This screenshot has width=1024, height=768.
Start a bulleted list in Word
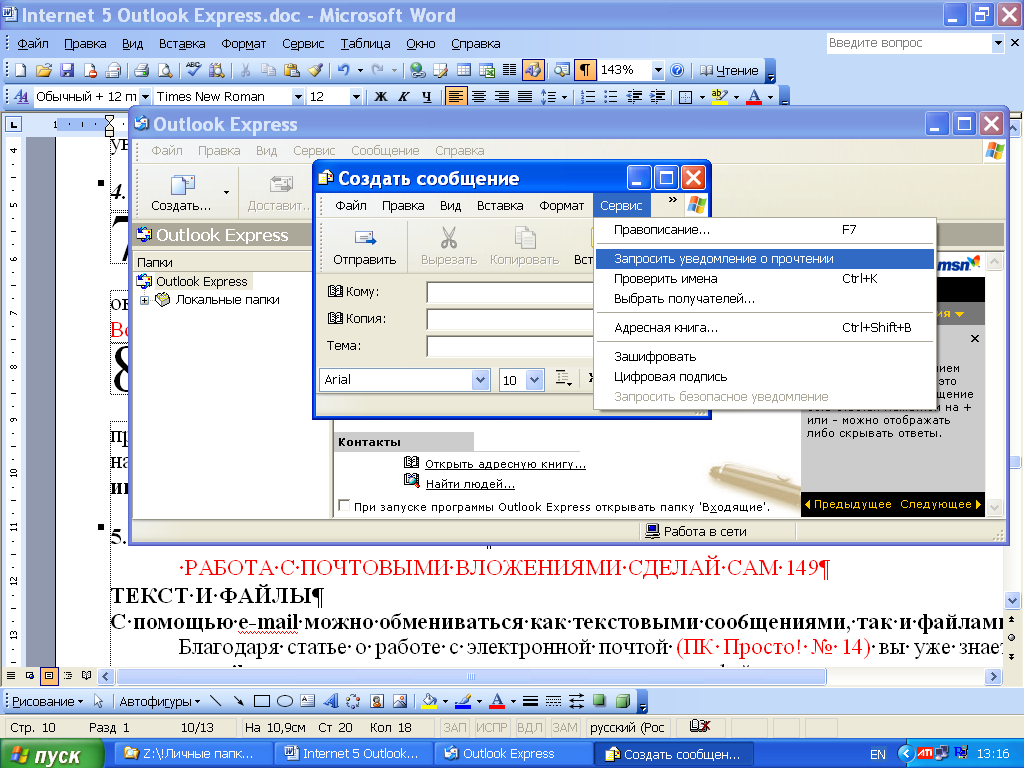click(611, 97)
